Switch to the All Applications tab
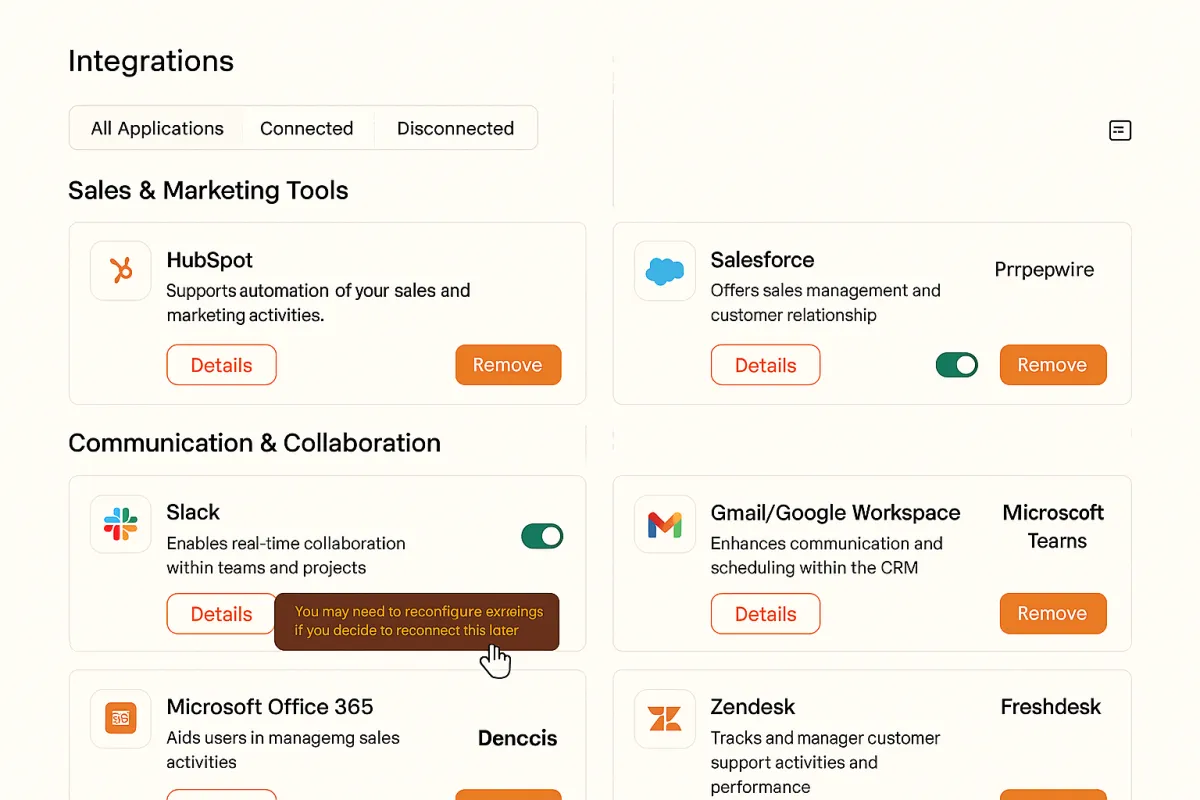Viewport: 1200px width, 800px height. point(157,128)
